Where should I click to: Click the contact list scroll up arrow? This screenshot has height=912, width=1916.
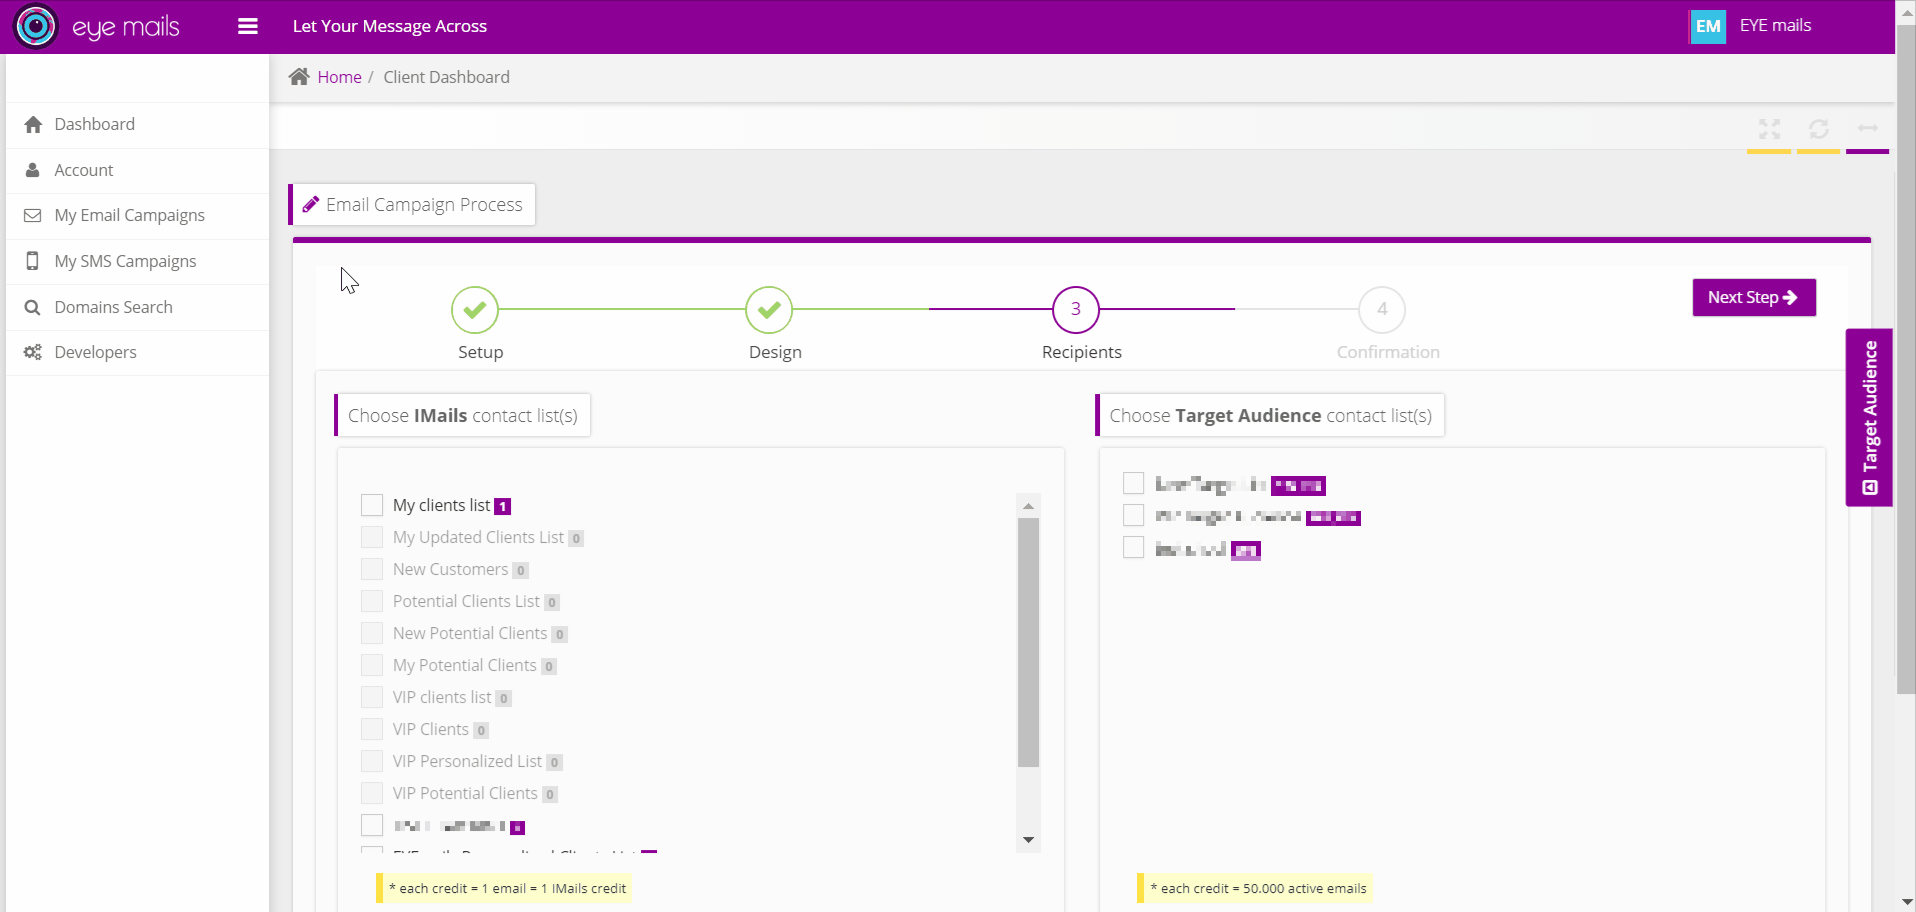tap(1028, 506)
